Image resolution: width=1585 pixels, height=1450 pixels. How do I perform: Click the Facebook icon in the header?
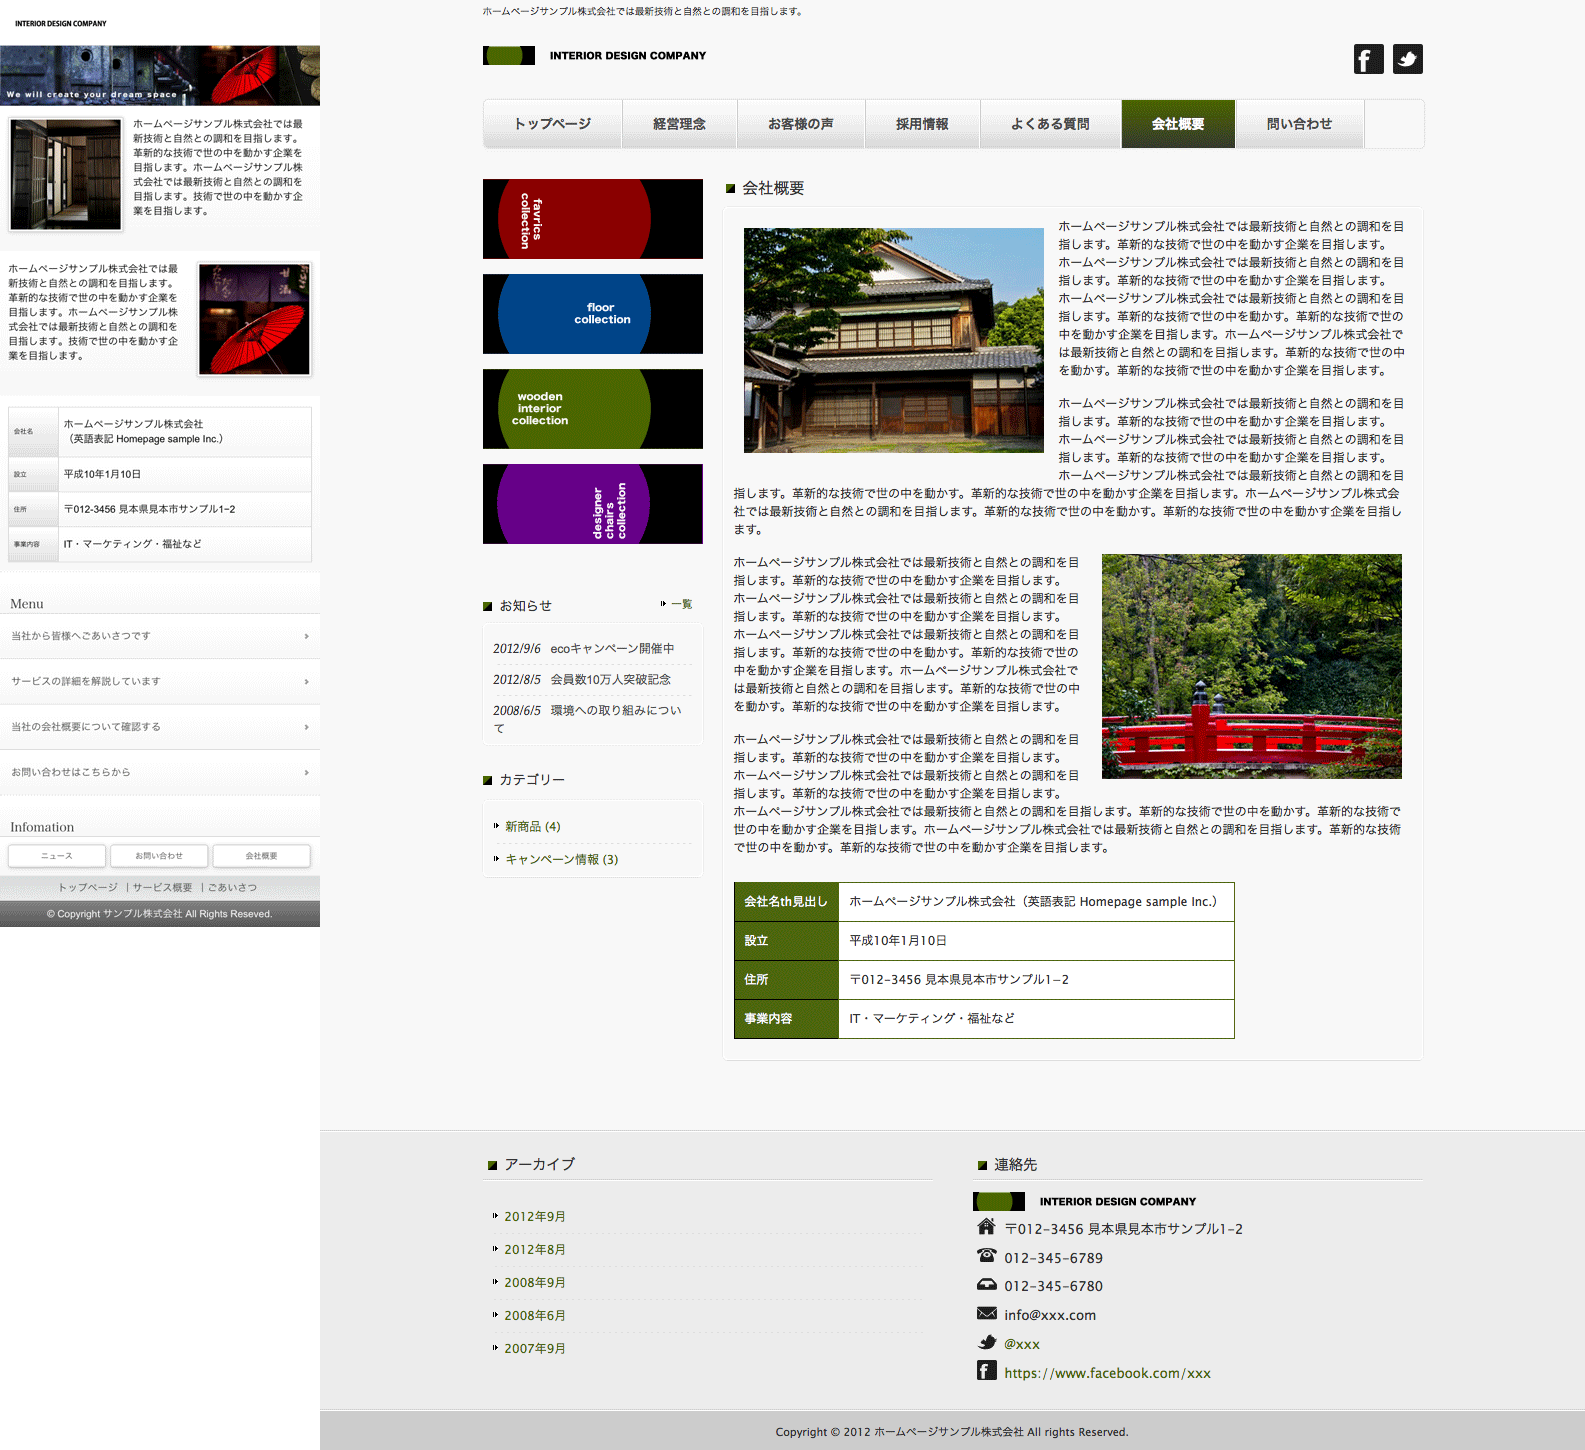coord(1368,59)
